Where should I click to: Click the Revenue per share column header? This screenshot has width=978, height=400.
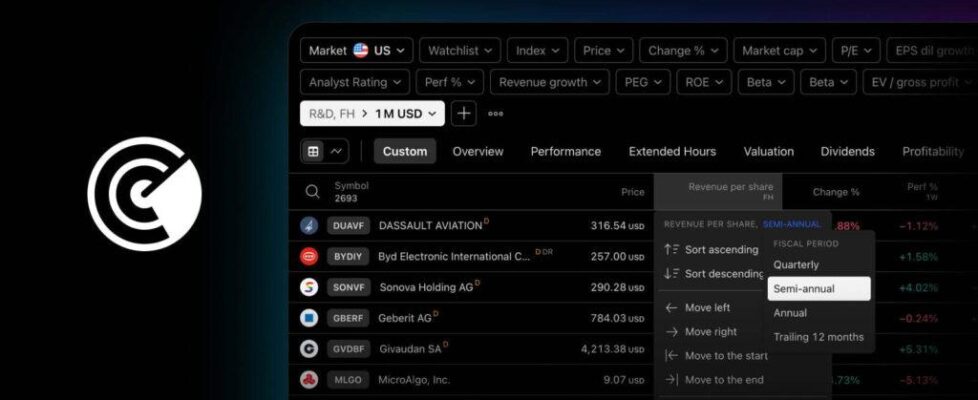(718, 191)
